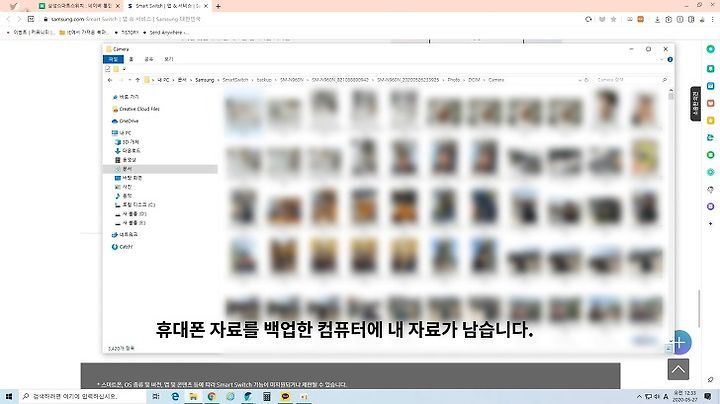Open Calculator from the taskbar
Screen dimensions: 720x404
click(x=267, y=396)
